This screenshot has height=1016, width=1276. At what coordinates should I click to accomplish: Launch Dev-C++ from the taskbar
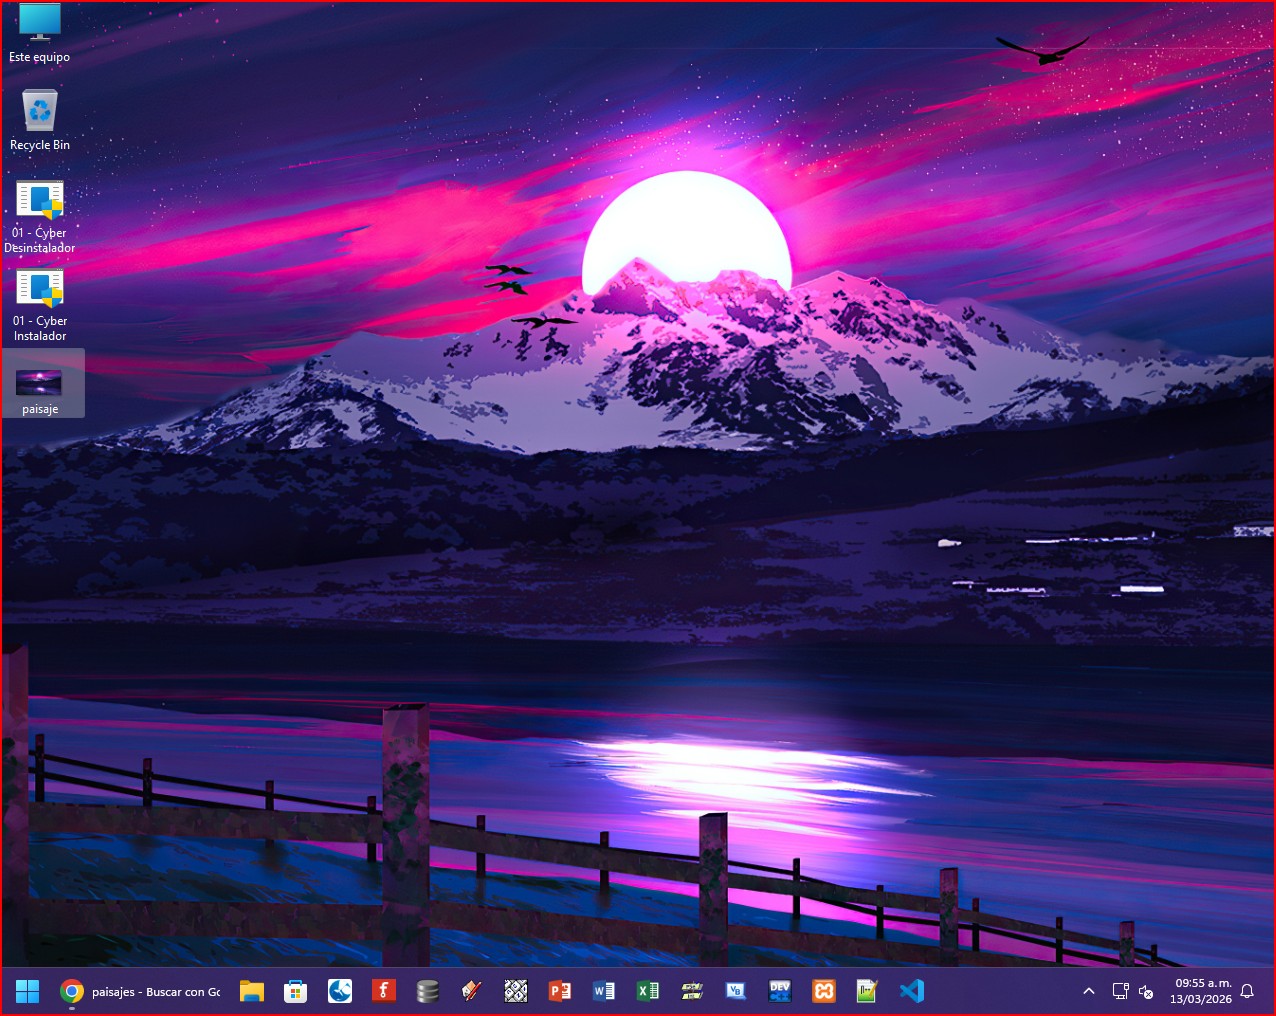[780, 991]
